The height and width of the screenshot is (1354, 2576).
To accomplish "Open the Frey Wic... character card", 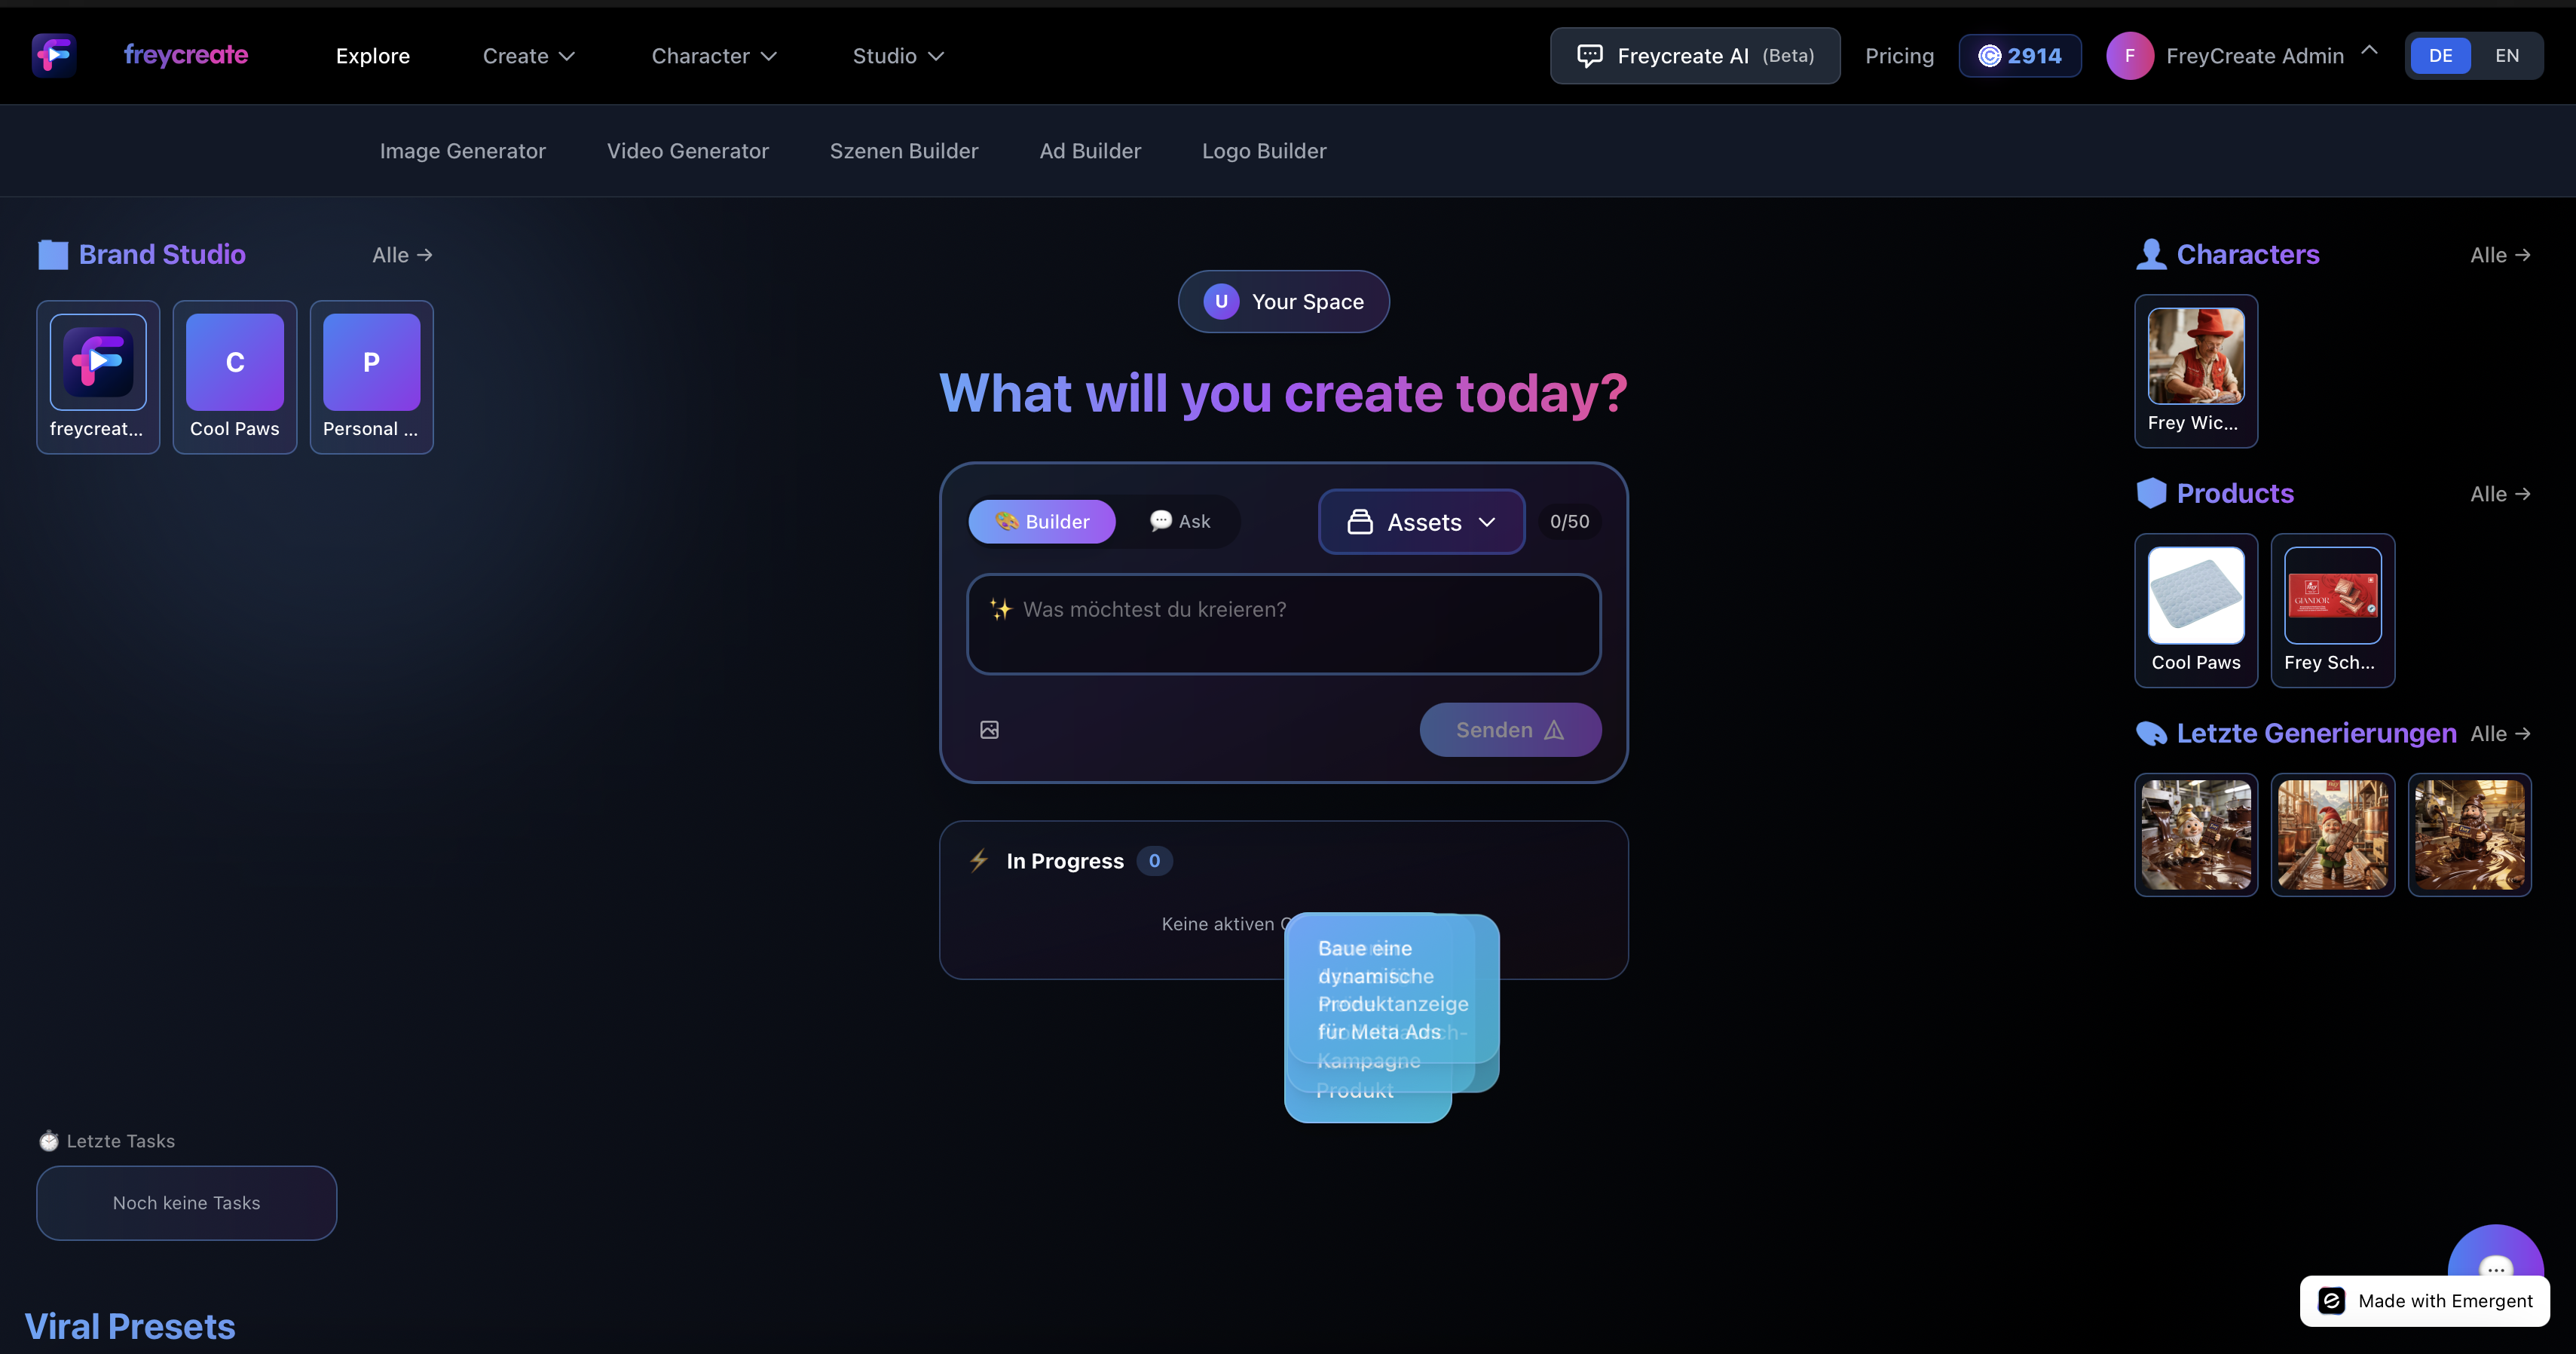I will [x=2196, y=371].
